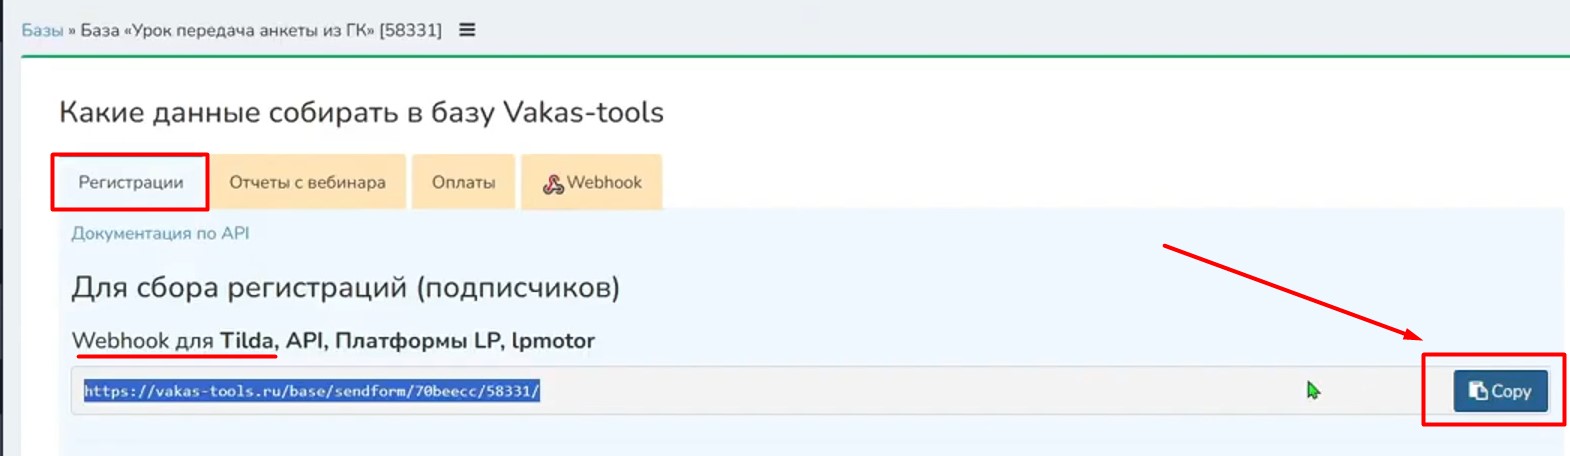Switch to the Webhook tab label
This screenshot has height=456, width=1570.
[x=604, y=182]
